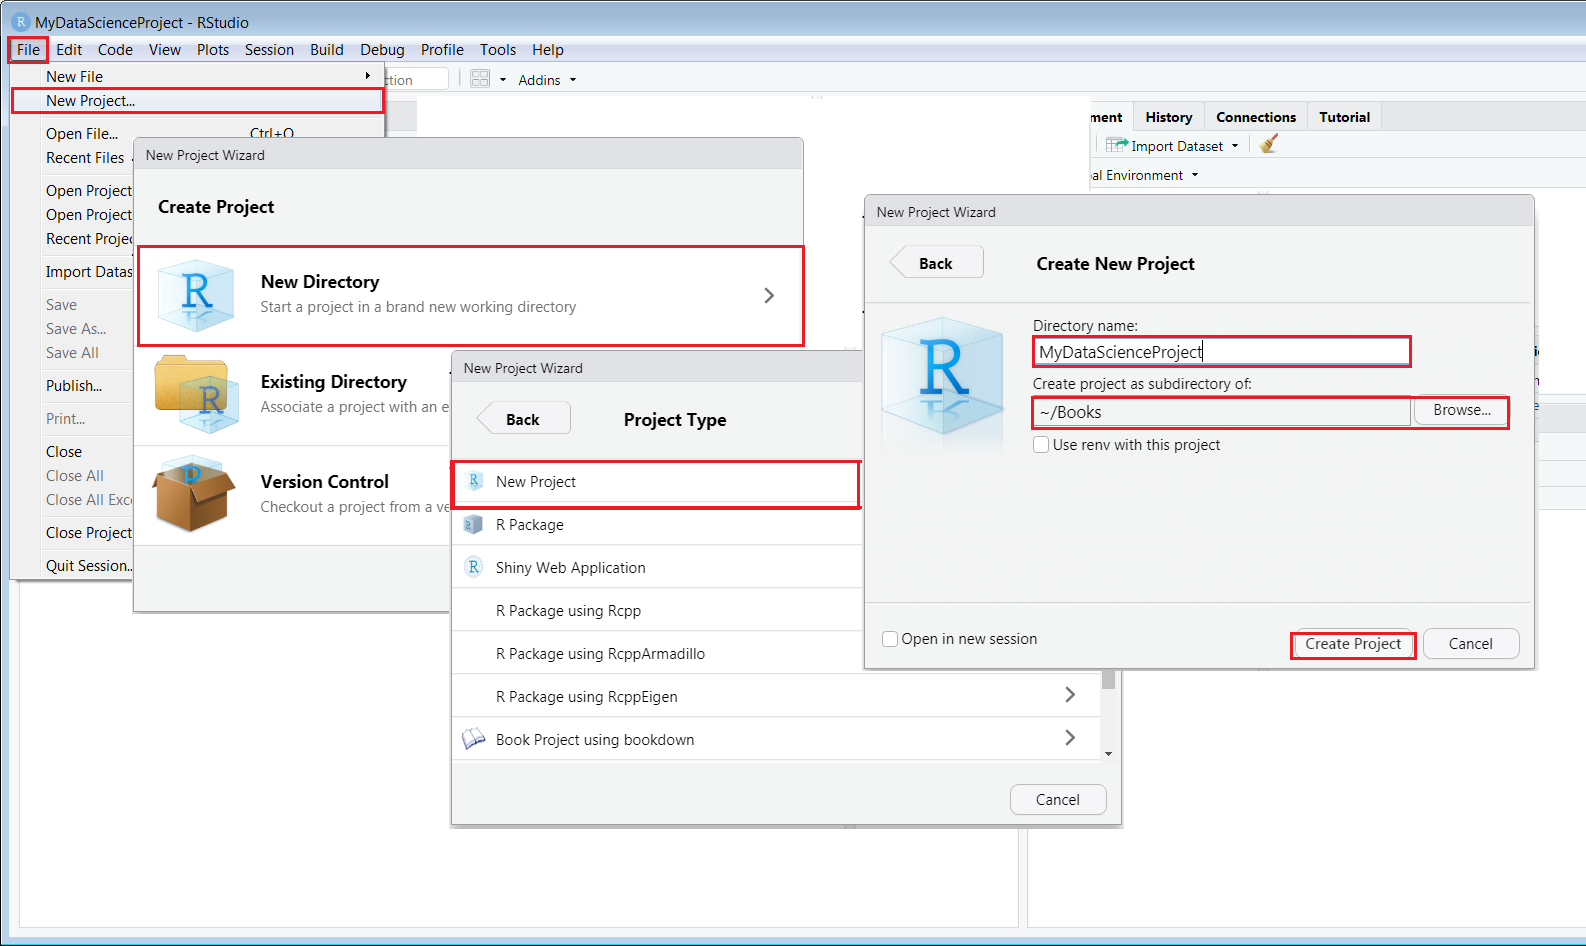
Task: Select the New Directory R cube icon
Action: click(196, 295)
